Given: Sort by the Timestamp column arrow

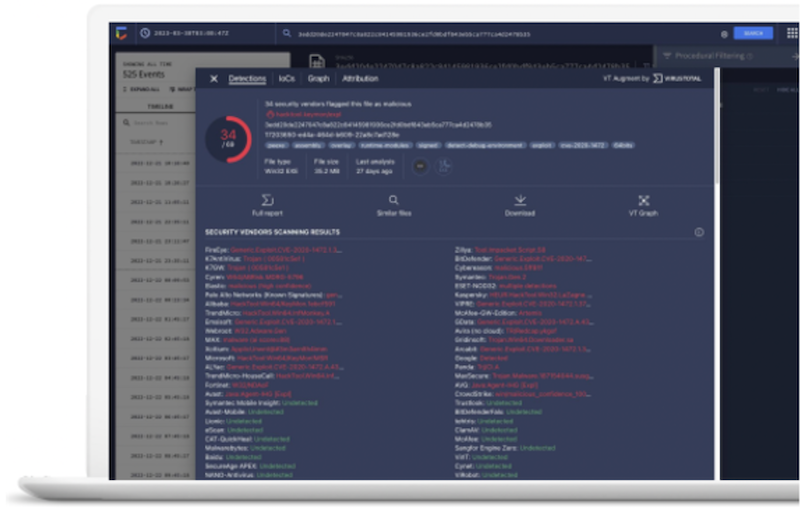Looking at the screenshot, I should click(x=161, y=142).
